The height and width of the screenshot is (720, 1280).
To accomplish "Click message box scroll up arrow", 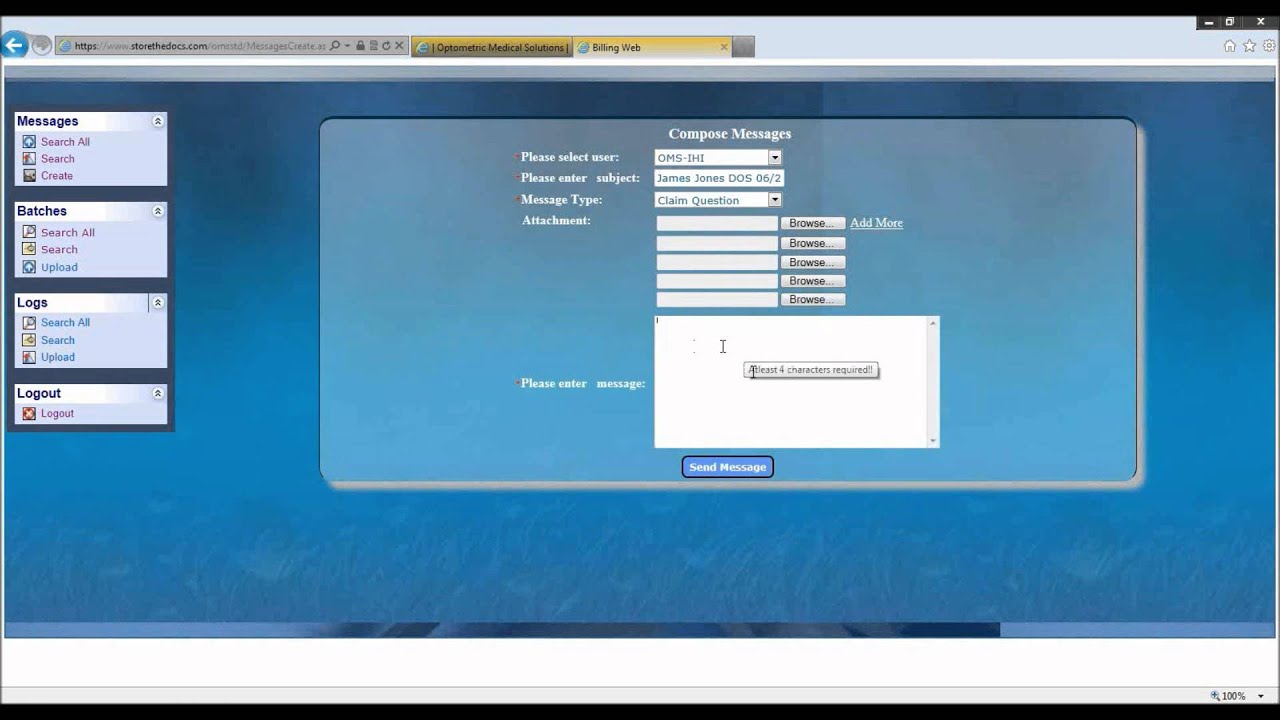I will (x=933, y=323).
